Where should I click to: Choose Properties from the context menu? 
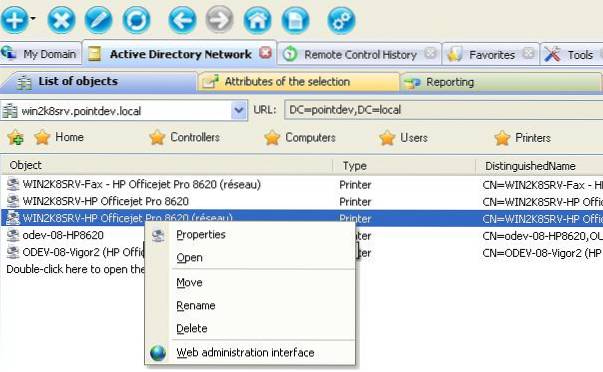pos(249,235)
